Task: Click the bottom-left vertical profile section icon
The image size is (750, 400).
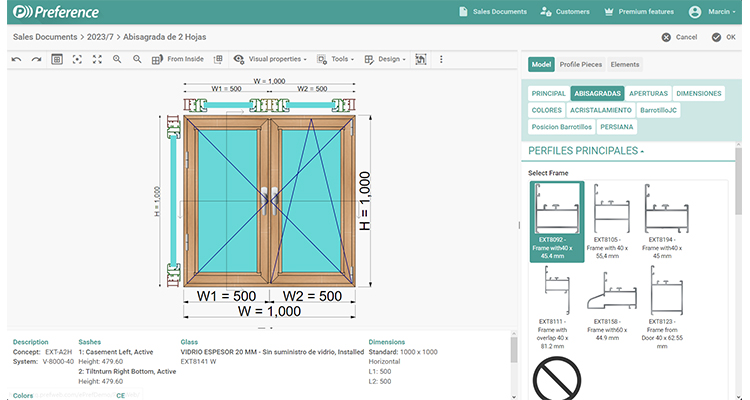Action: pyautogui.click(x=173, y=275)
